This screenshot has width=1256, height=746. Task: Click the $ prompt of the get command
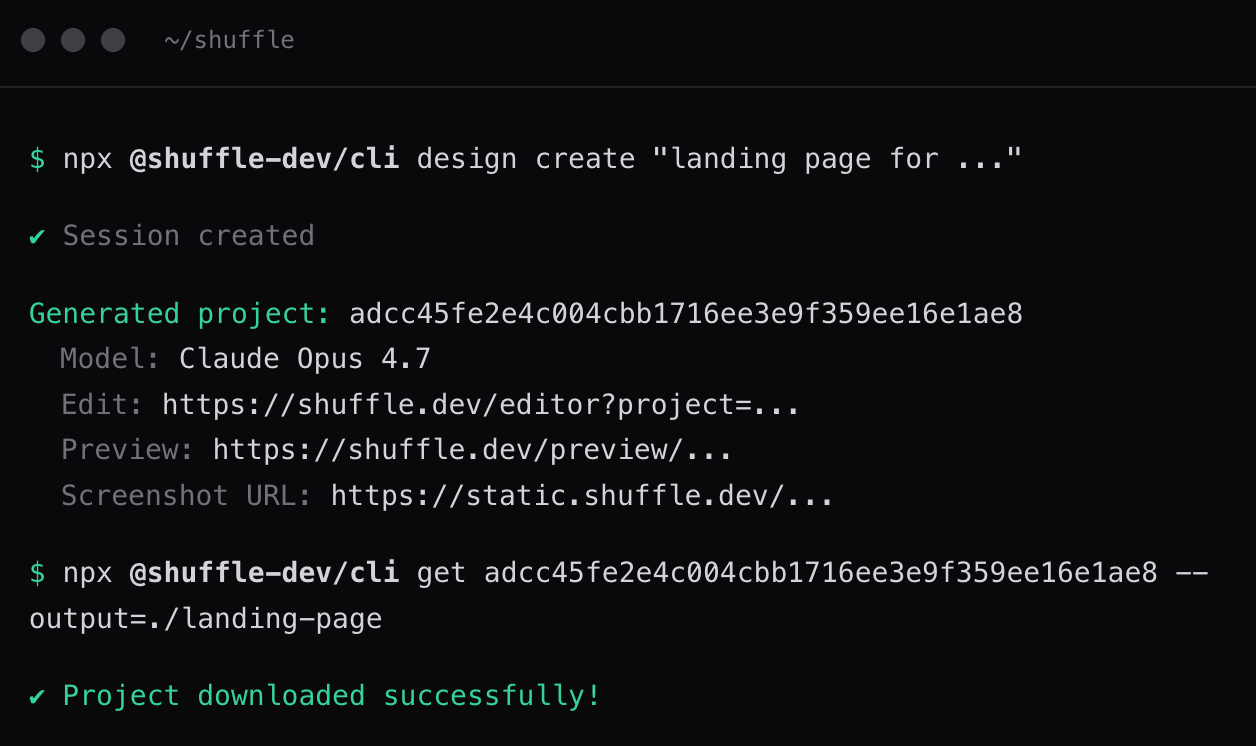point(37,573)
